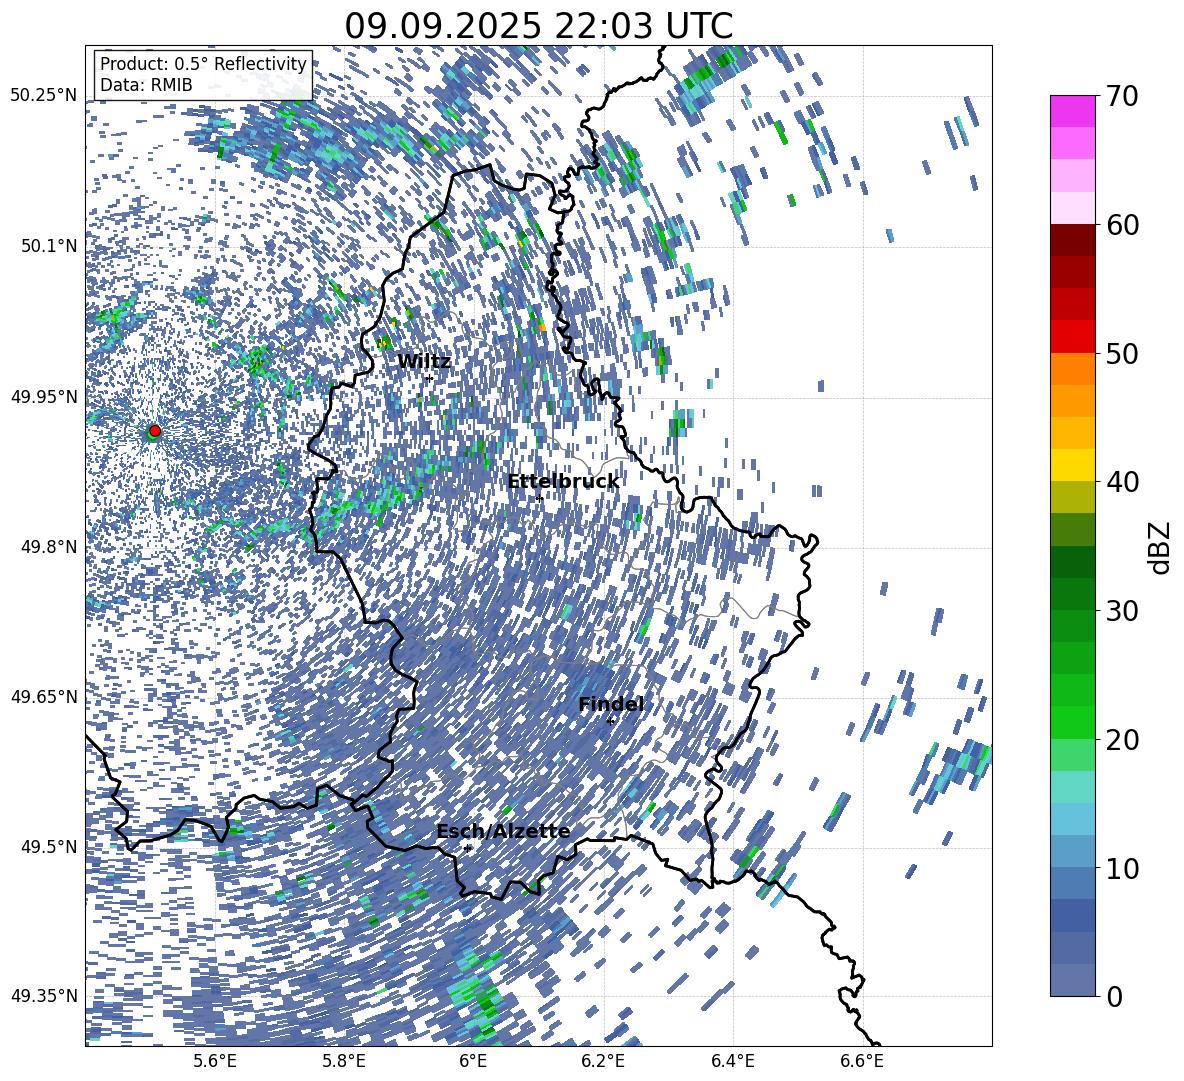Image resolution: width=1184 pixels, height=1081 pixels.
Task: Pick the light cyan swatch above 10 dBZ
Action: coord(1072,819)
